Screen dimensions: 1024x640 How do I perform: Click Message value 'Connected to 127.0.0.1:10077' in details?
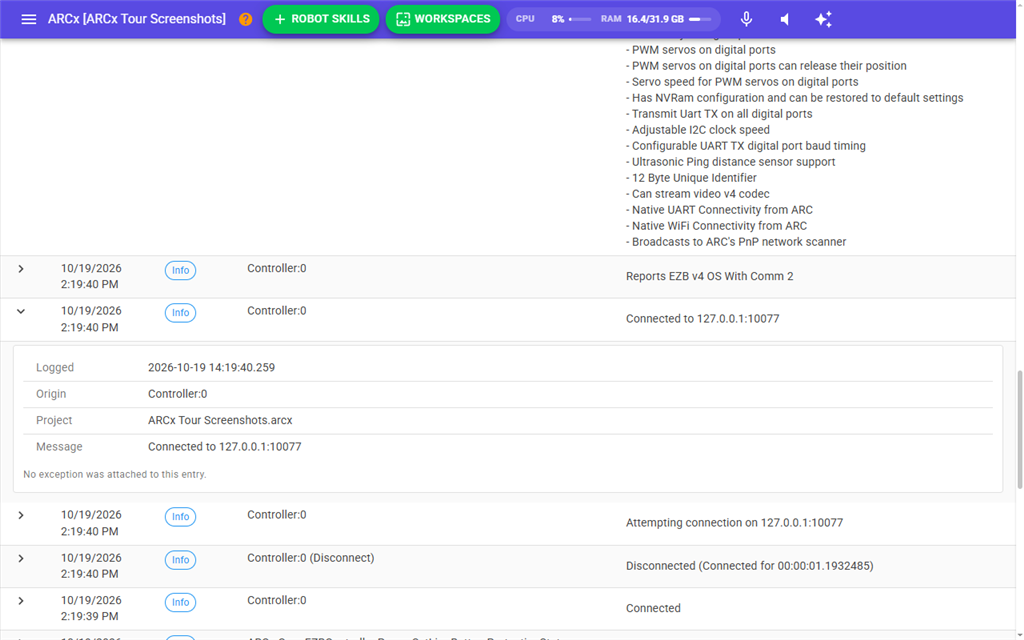[225, 447]
